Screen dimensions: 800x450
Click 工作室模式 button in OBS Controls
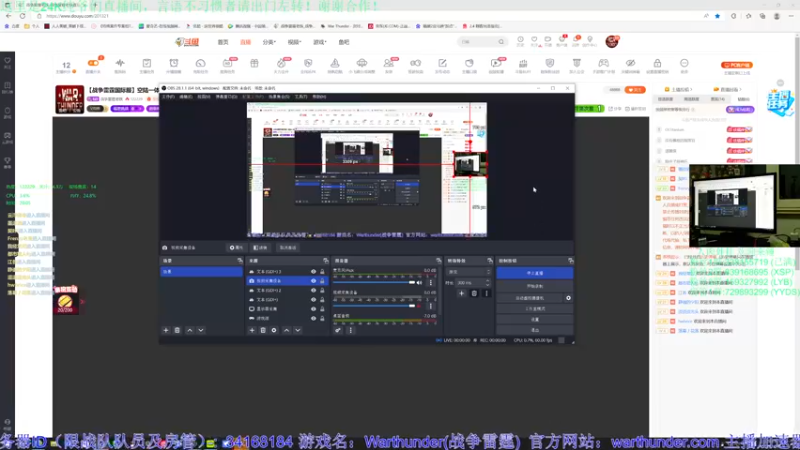(535, 309)
